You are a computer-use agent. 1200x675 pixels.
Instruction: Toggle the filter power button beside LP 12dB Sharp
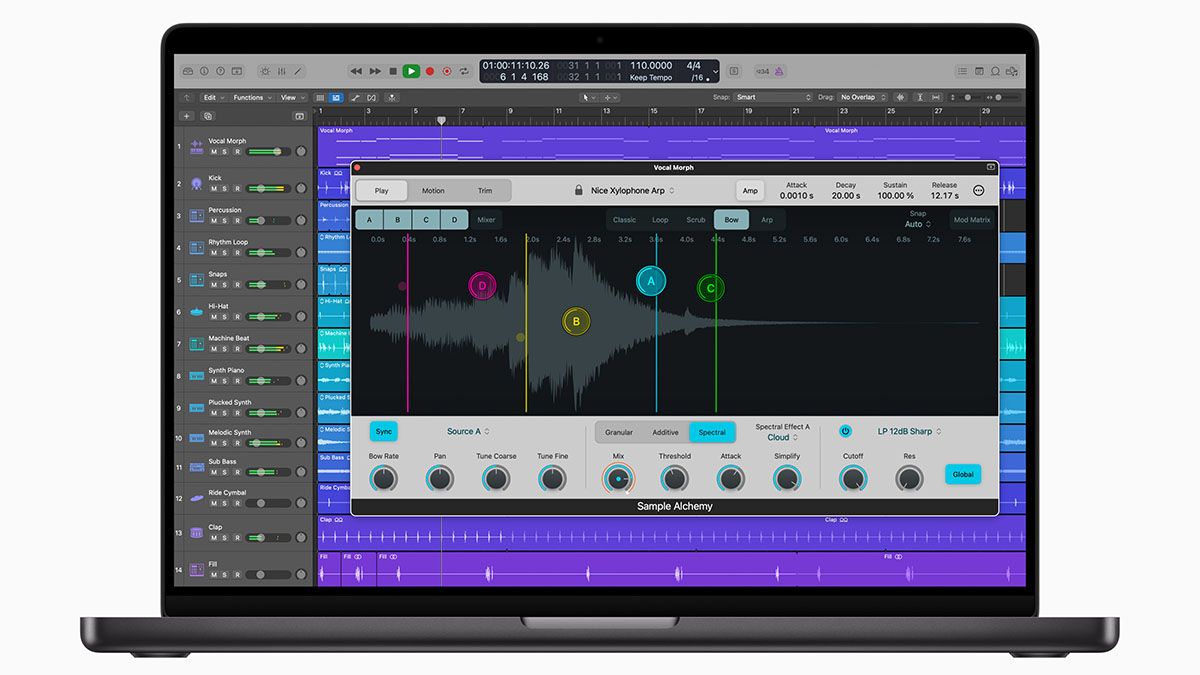845,431
